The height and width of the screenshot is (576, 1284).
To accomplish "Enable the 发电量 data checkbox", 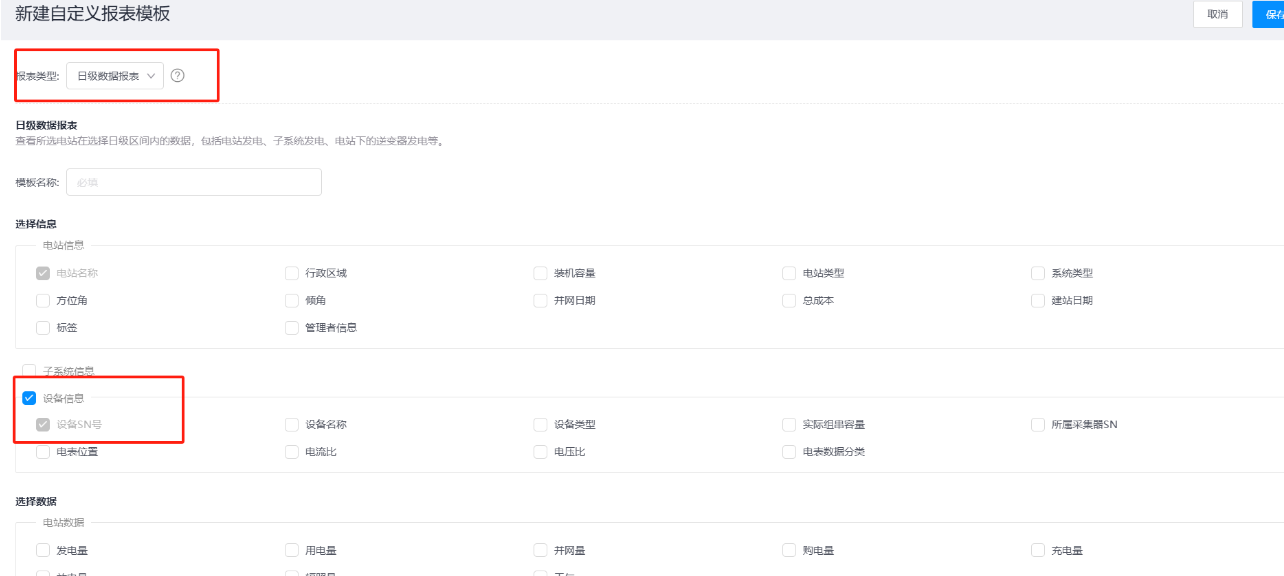I will 43,550.
